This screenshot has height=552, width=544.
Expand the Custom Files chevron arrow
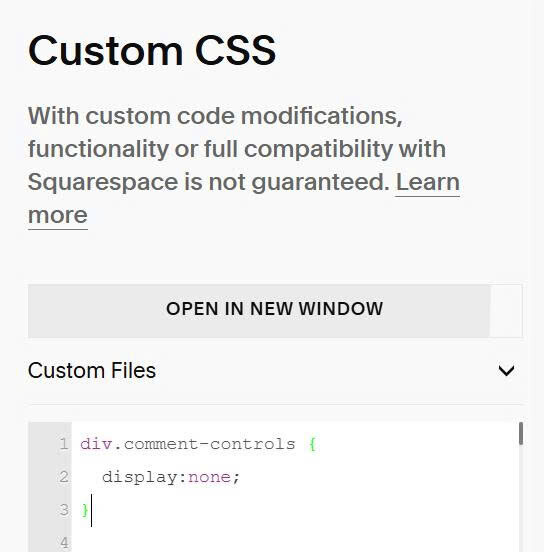coord(506,370)
